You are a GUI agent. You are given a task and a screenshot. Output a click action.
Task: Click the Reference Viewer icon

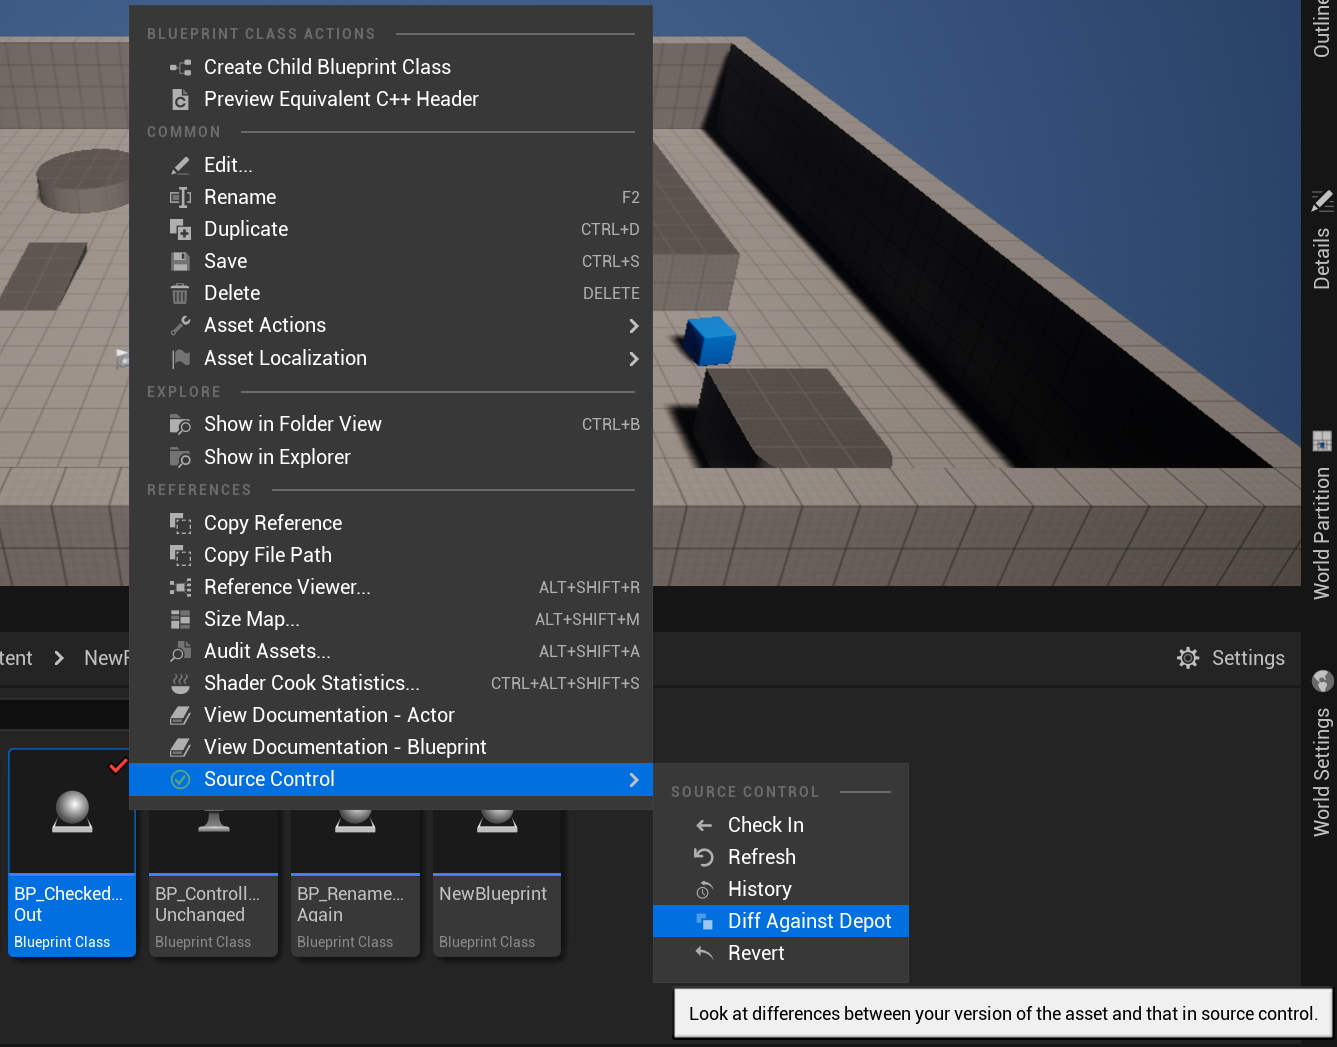click(181, 587)
